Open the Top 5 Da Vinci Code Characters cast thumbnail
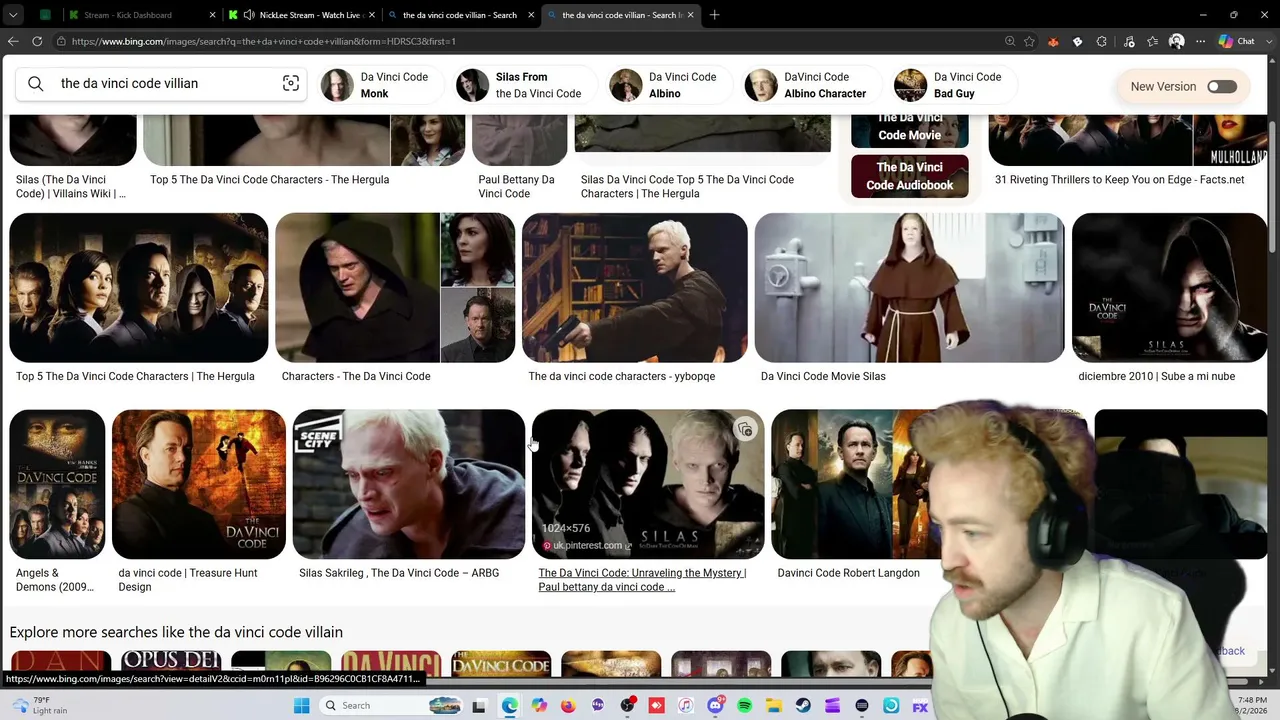This screenshot has height=720, width=1280. point(139,288)
